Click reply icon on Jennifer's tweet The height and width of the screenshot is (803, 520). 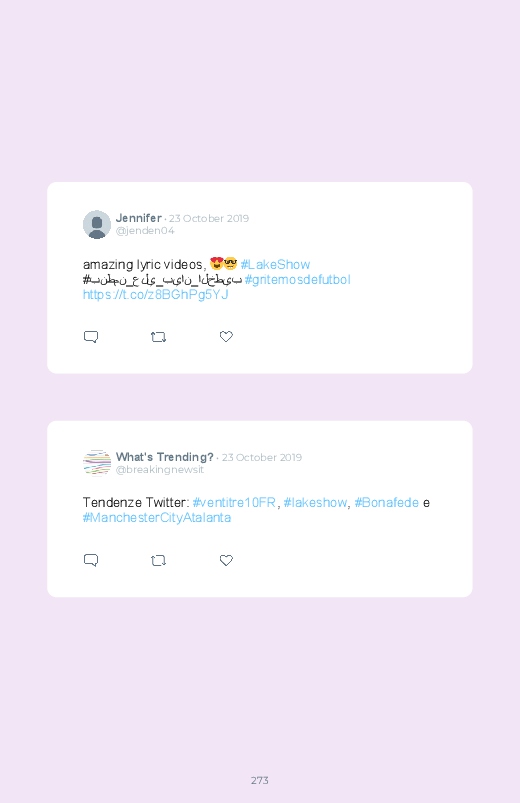[x=91, y=336]
